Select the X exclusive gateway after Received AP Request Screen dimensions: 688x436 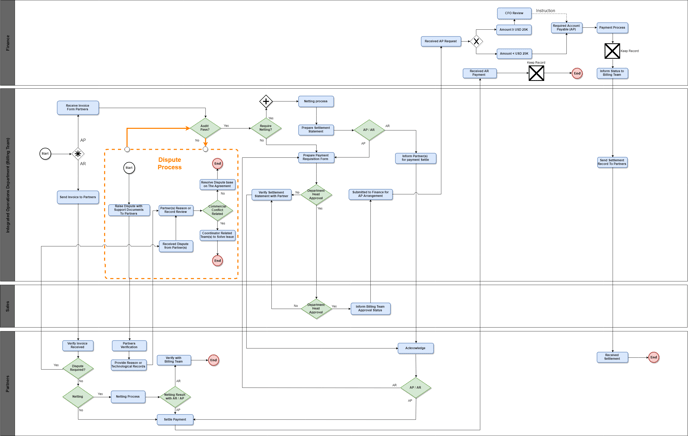click(x=476, y=41)
